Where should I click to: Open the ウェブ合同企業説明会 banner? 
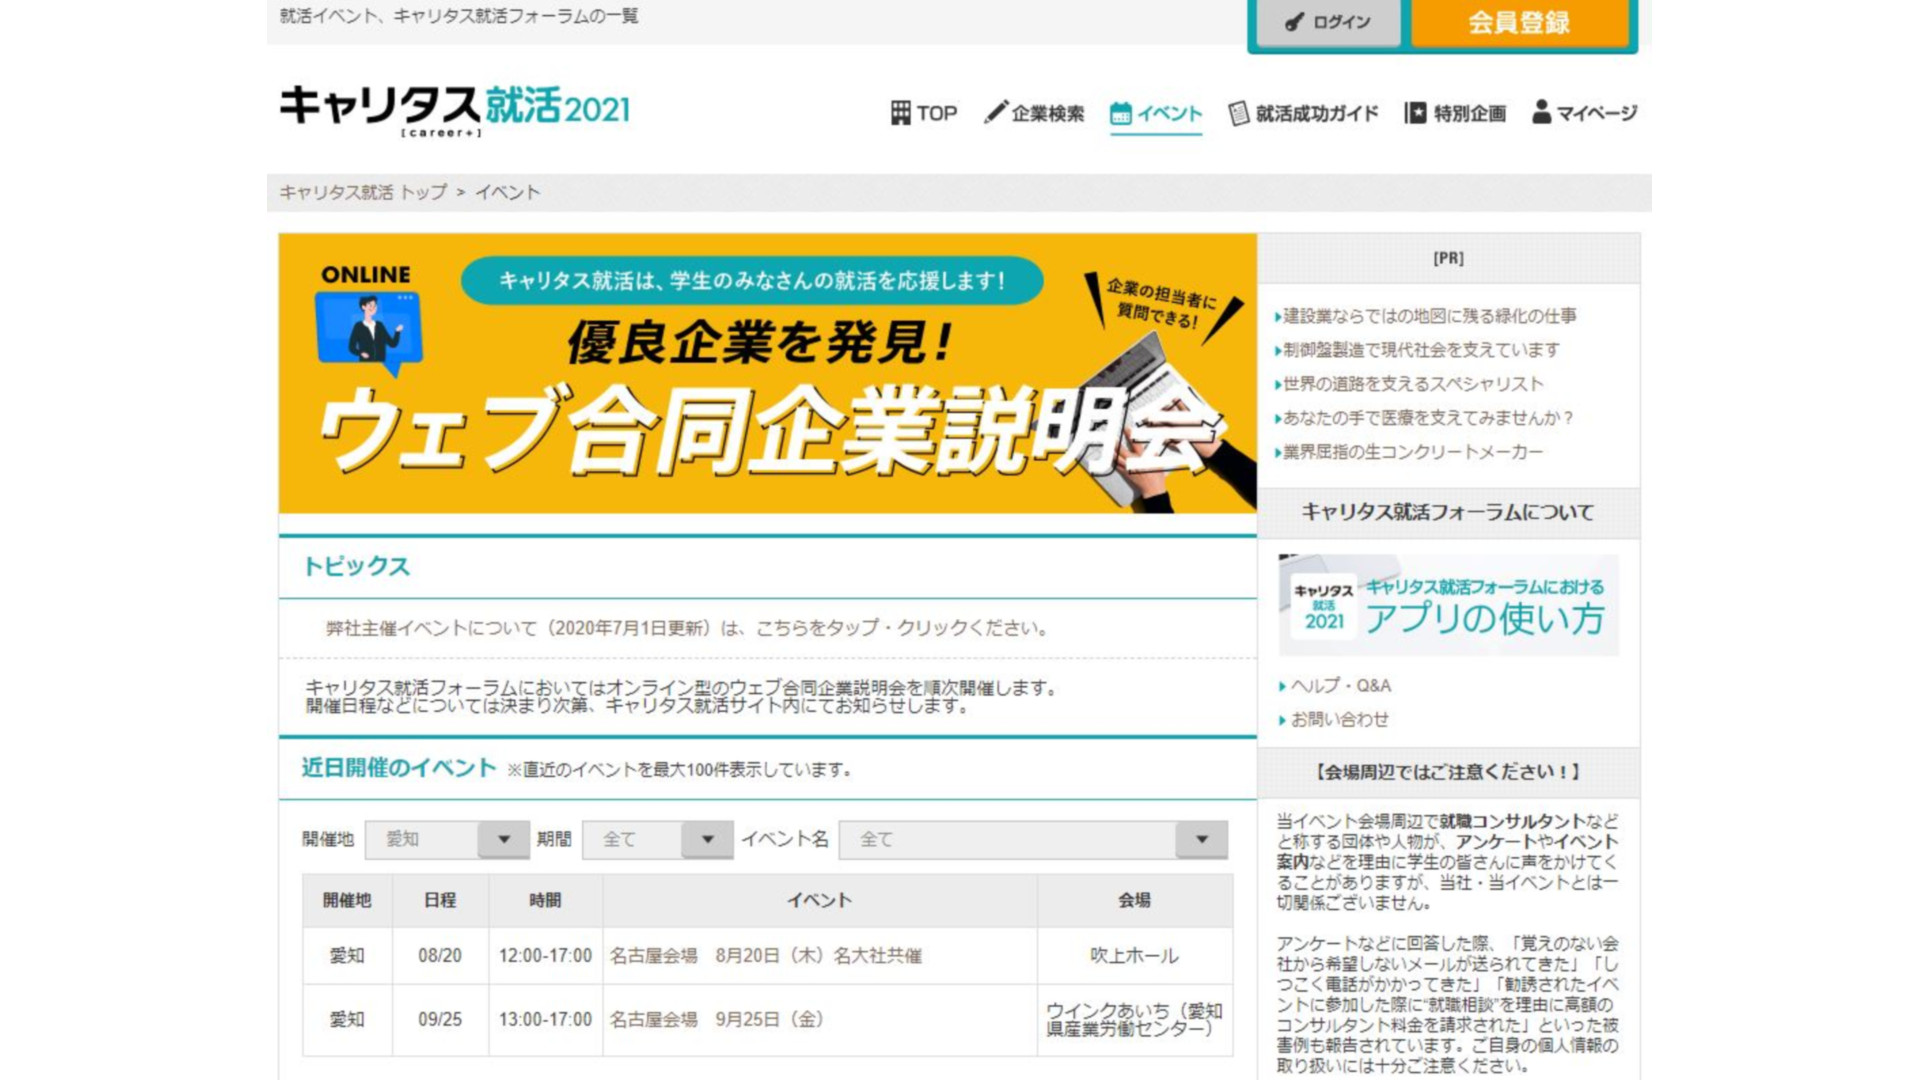767,374
